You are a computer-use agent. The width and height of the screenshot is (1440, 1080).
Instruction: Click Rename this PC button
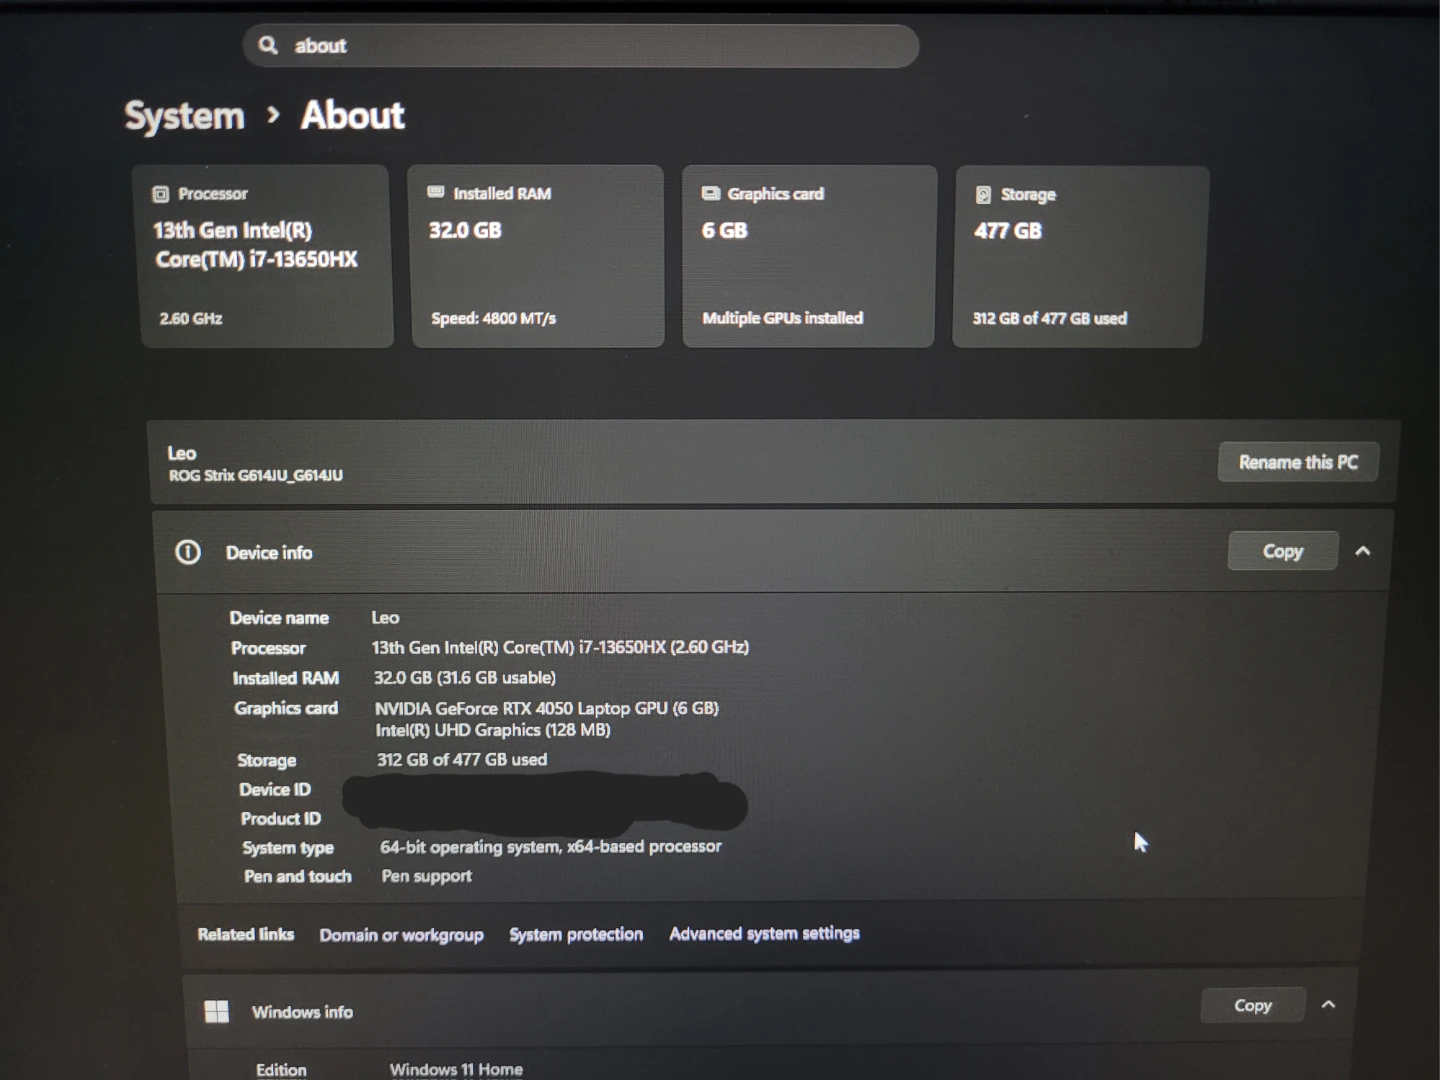1298,462
